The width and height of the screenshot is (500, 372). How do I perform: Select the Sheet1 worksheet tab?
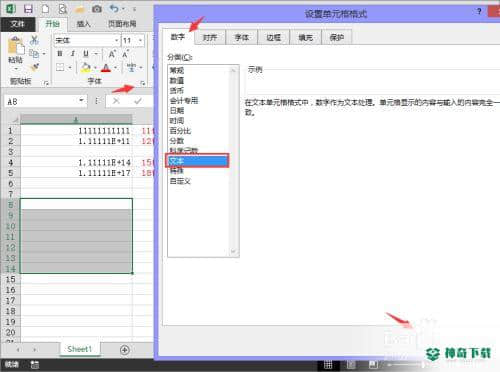click(79, 349)
